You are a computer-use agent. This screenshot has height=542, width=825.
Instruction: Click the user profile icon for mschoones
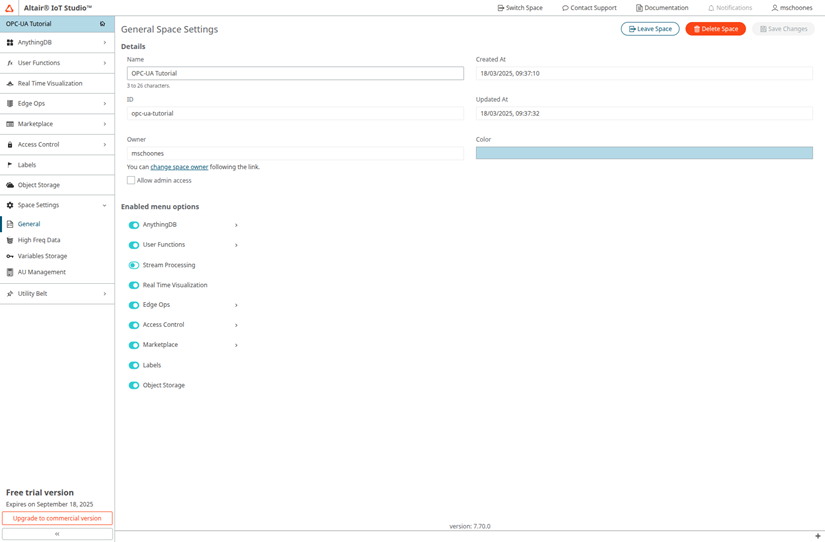coord(775,8)
